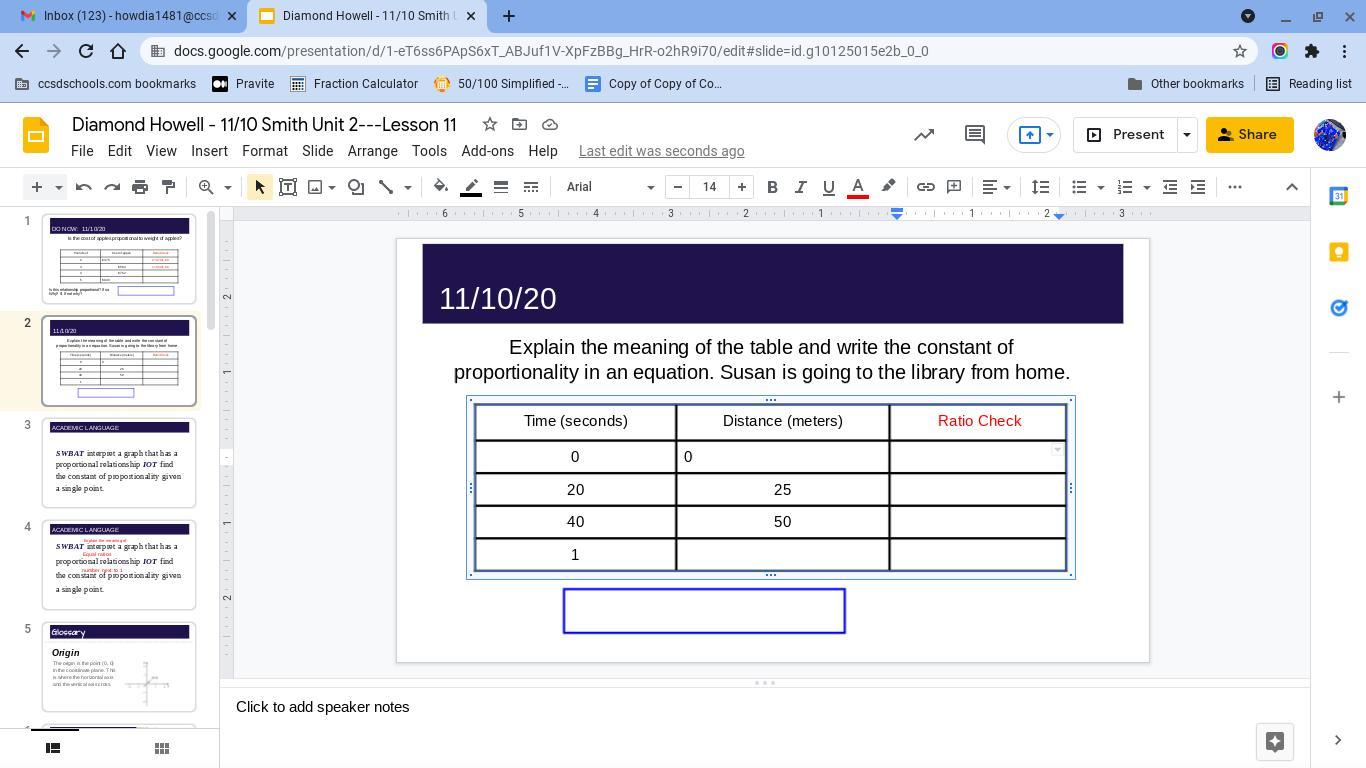Toggle Italic formatting
Image resolution: width=1366 pixels, height=768 pixels.
[x=800, y=187]
